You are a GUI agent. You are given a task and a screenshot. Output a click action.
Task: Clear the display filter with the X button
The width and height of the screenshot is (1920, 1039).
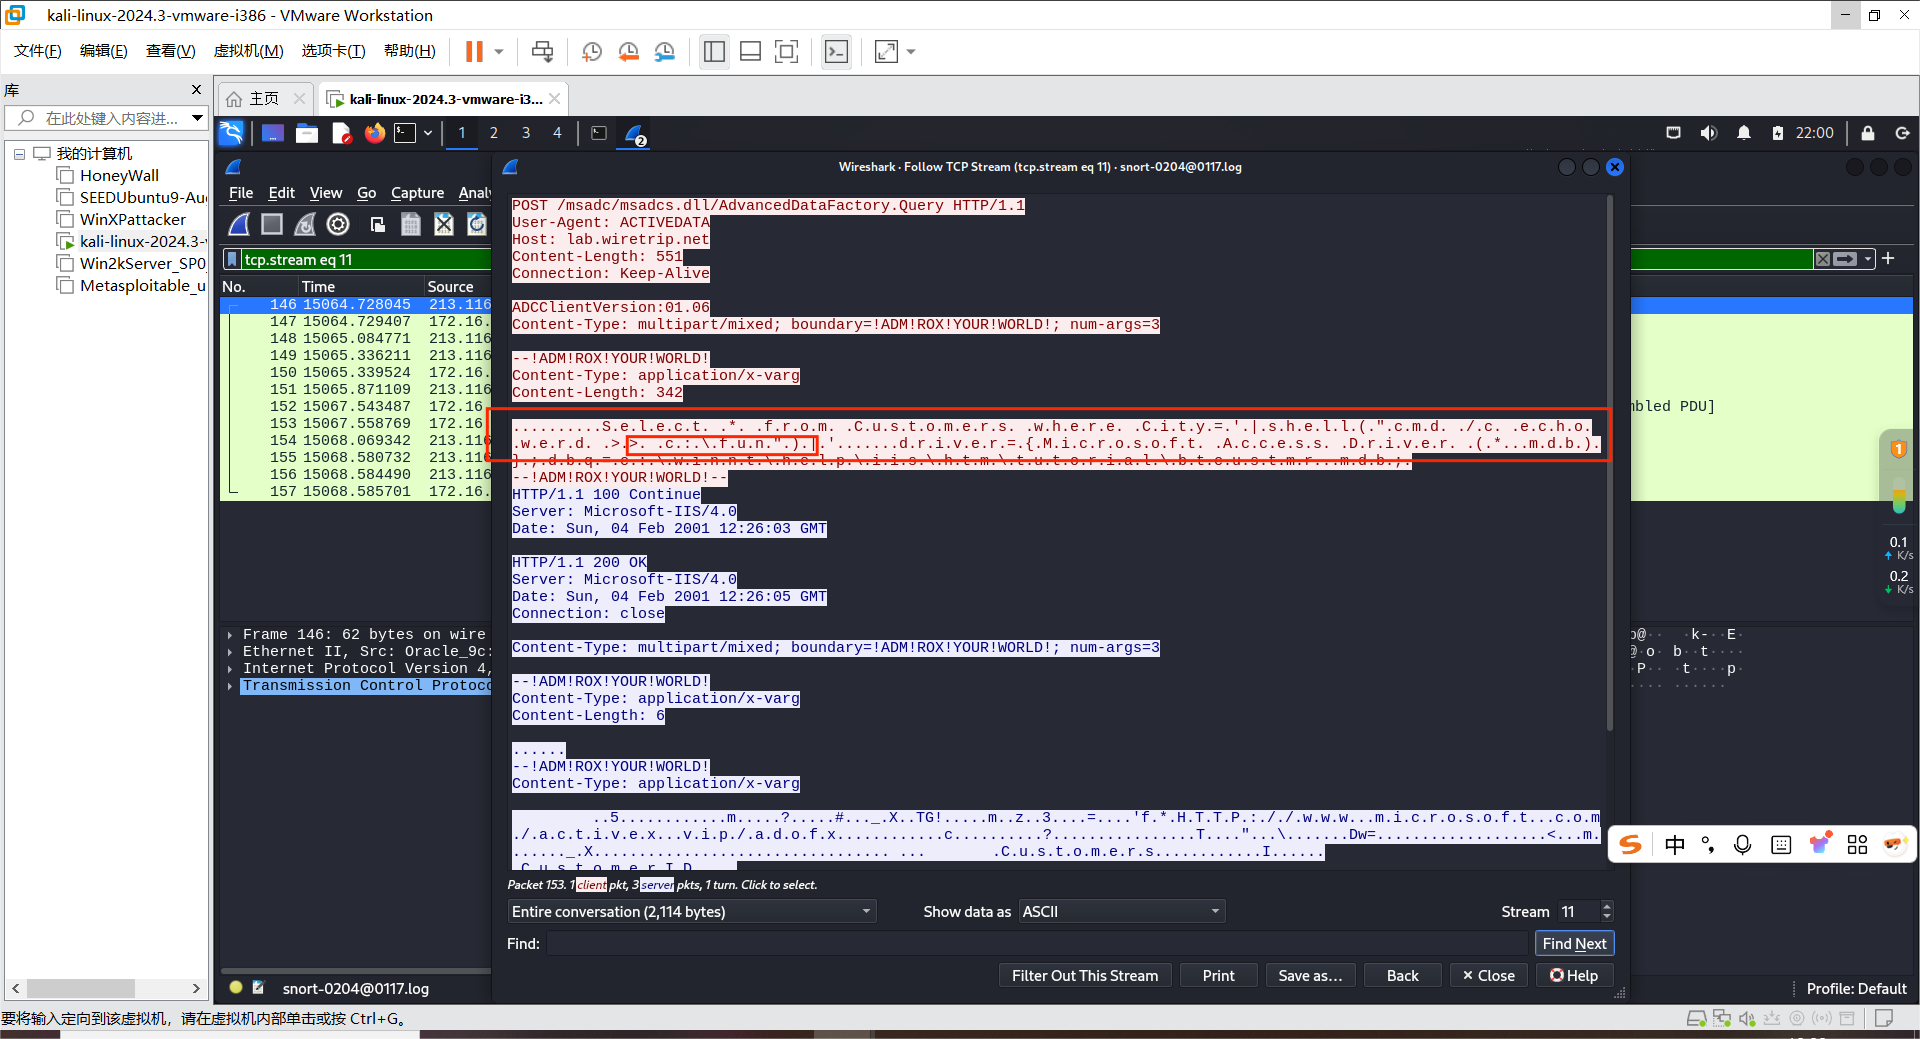pos(1823,259)
